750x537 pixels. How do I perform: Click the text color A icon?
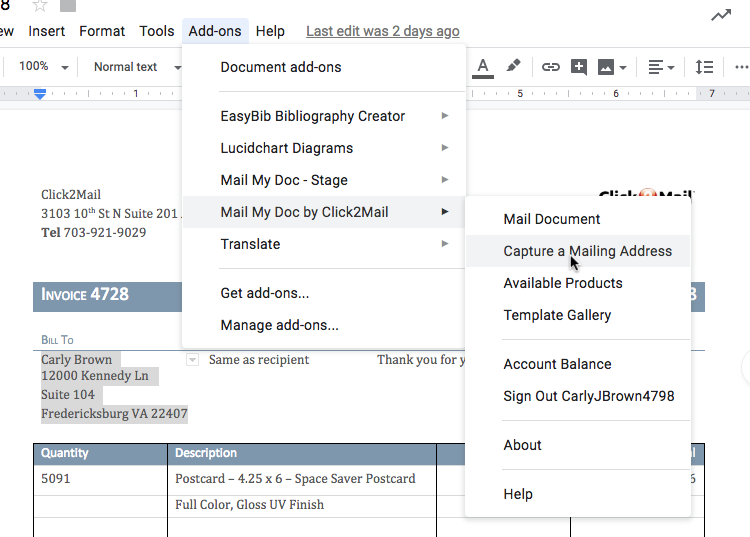483,67
